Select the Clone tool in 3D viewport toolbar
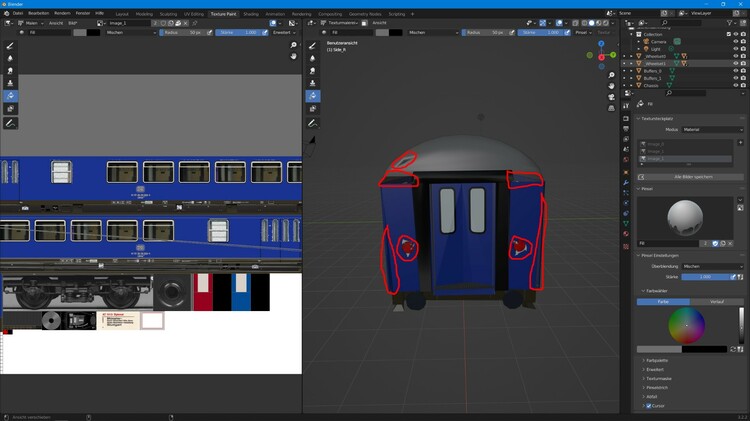 coord(312,84)
